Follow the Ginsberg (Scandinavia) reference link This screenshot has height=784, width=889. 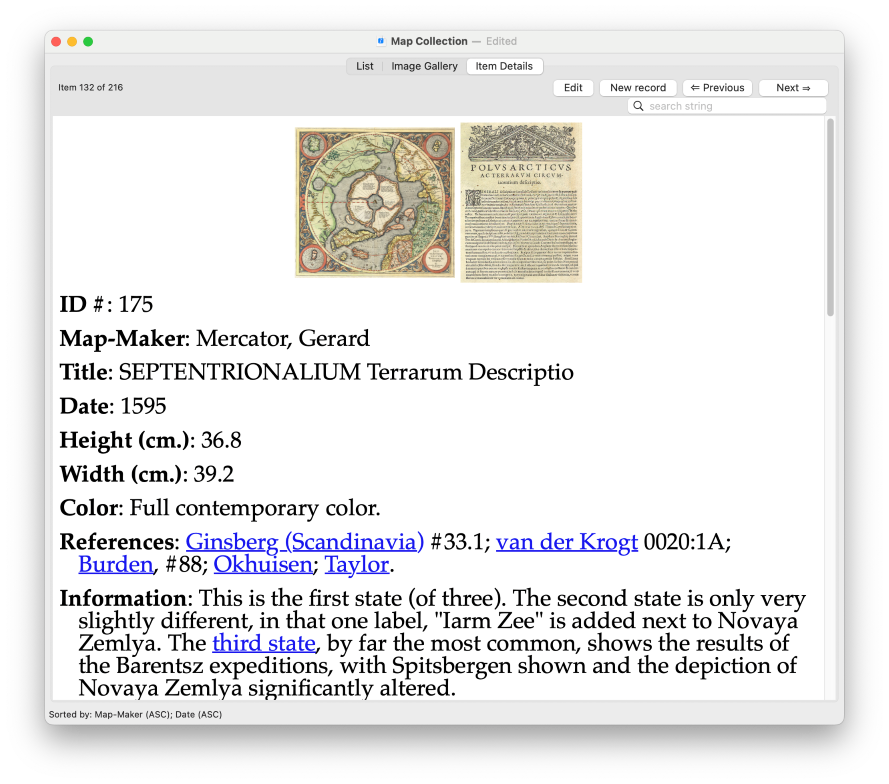coord(305,542)
